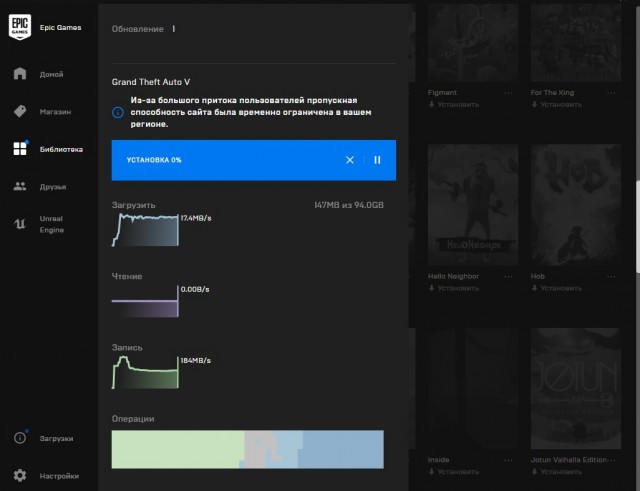Click the 17.4MB/s download speed value
The width and height of the screenshot is (640, 491).
pos(196,218)
